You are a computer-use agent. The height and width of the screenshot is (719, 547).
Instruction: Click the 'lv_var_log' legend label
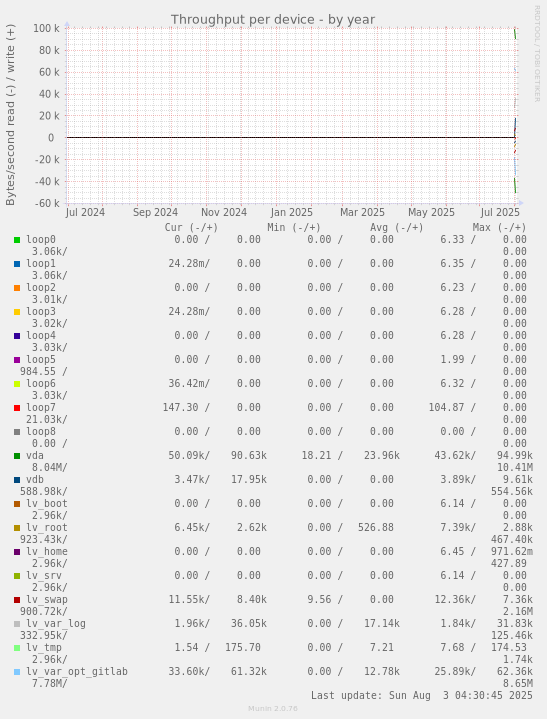pos(56,624)
